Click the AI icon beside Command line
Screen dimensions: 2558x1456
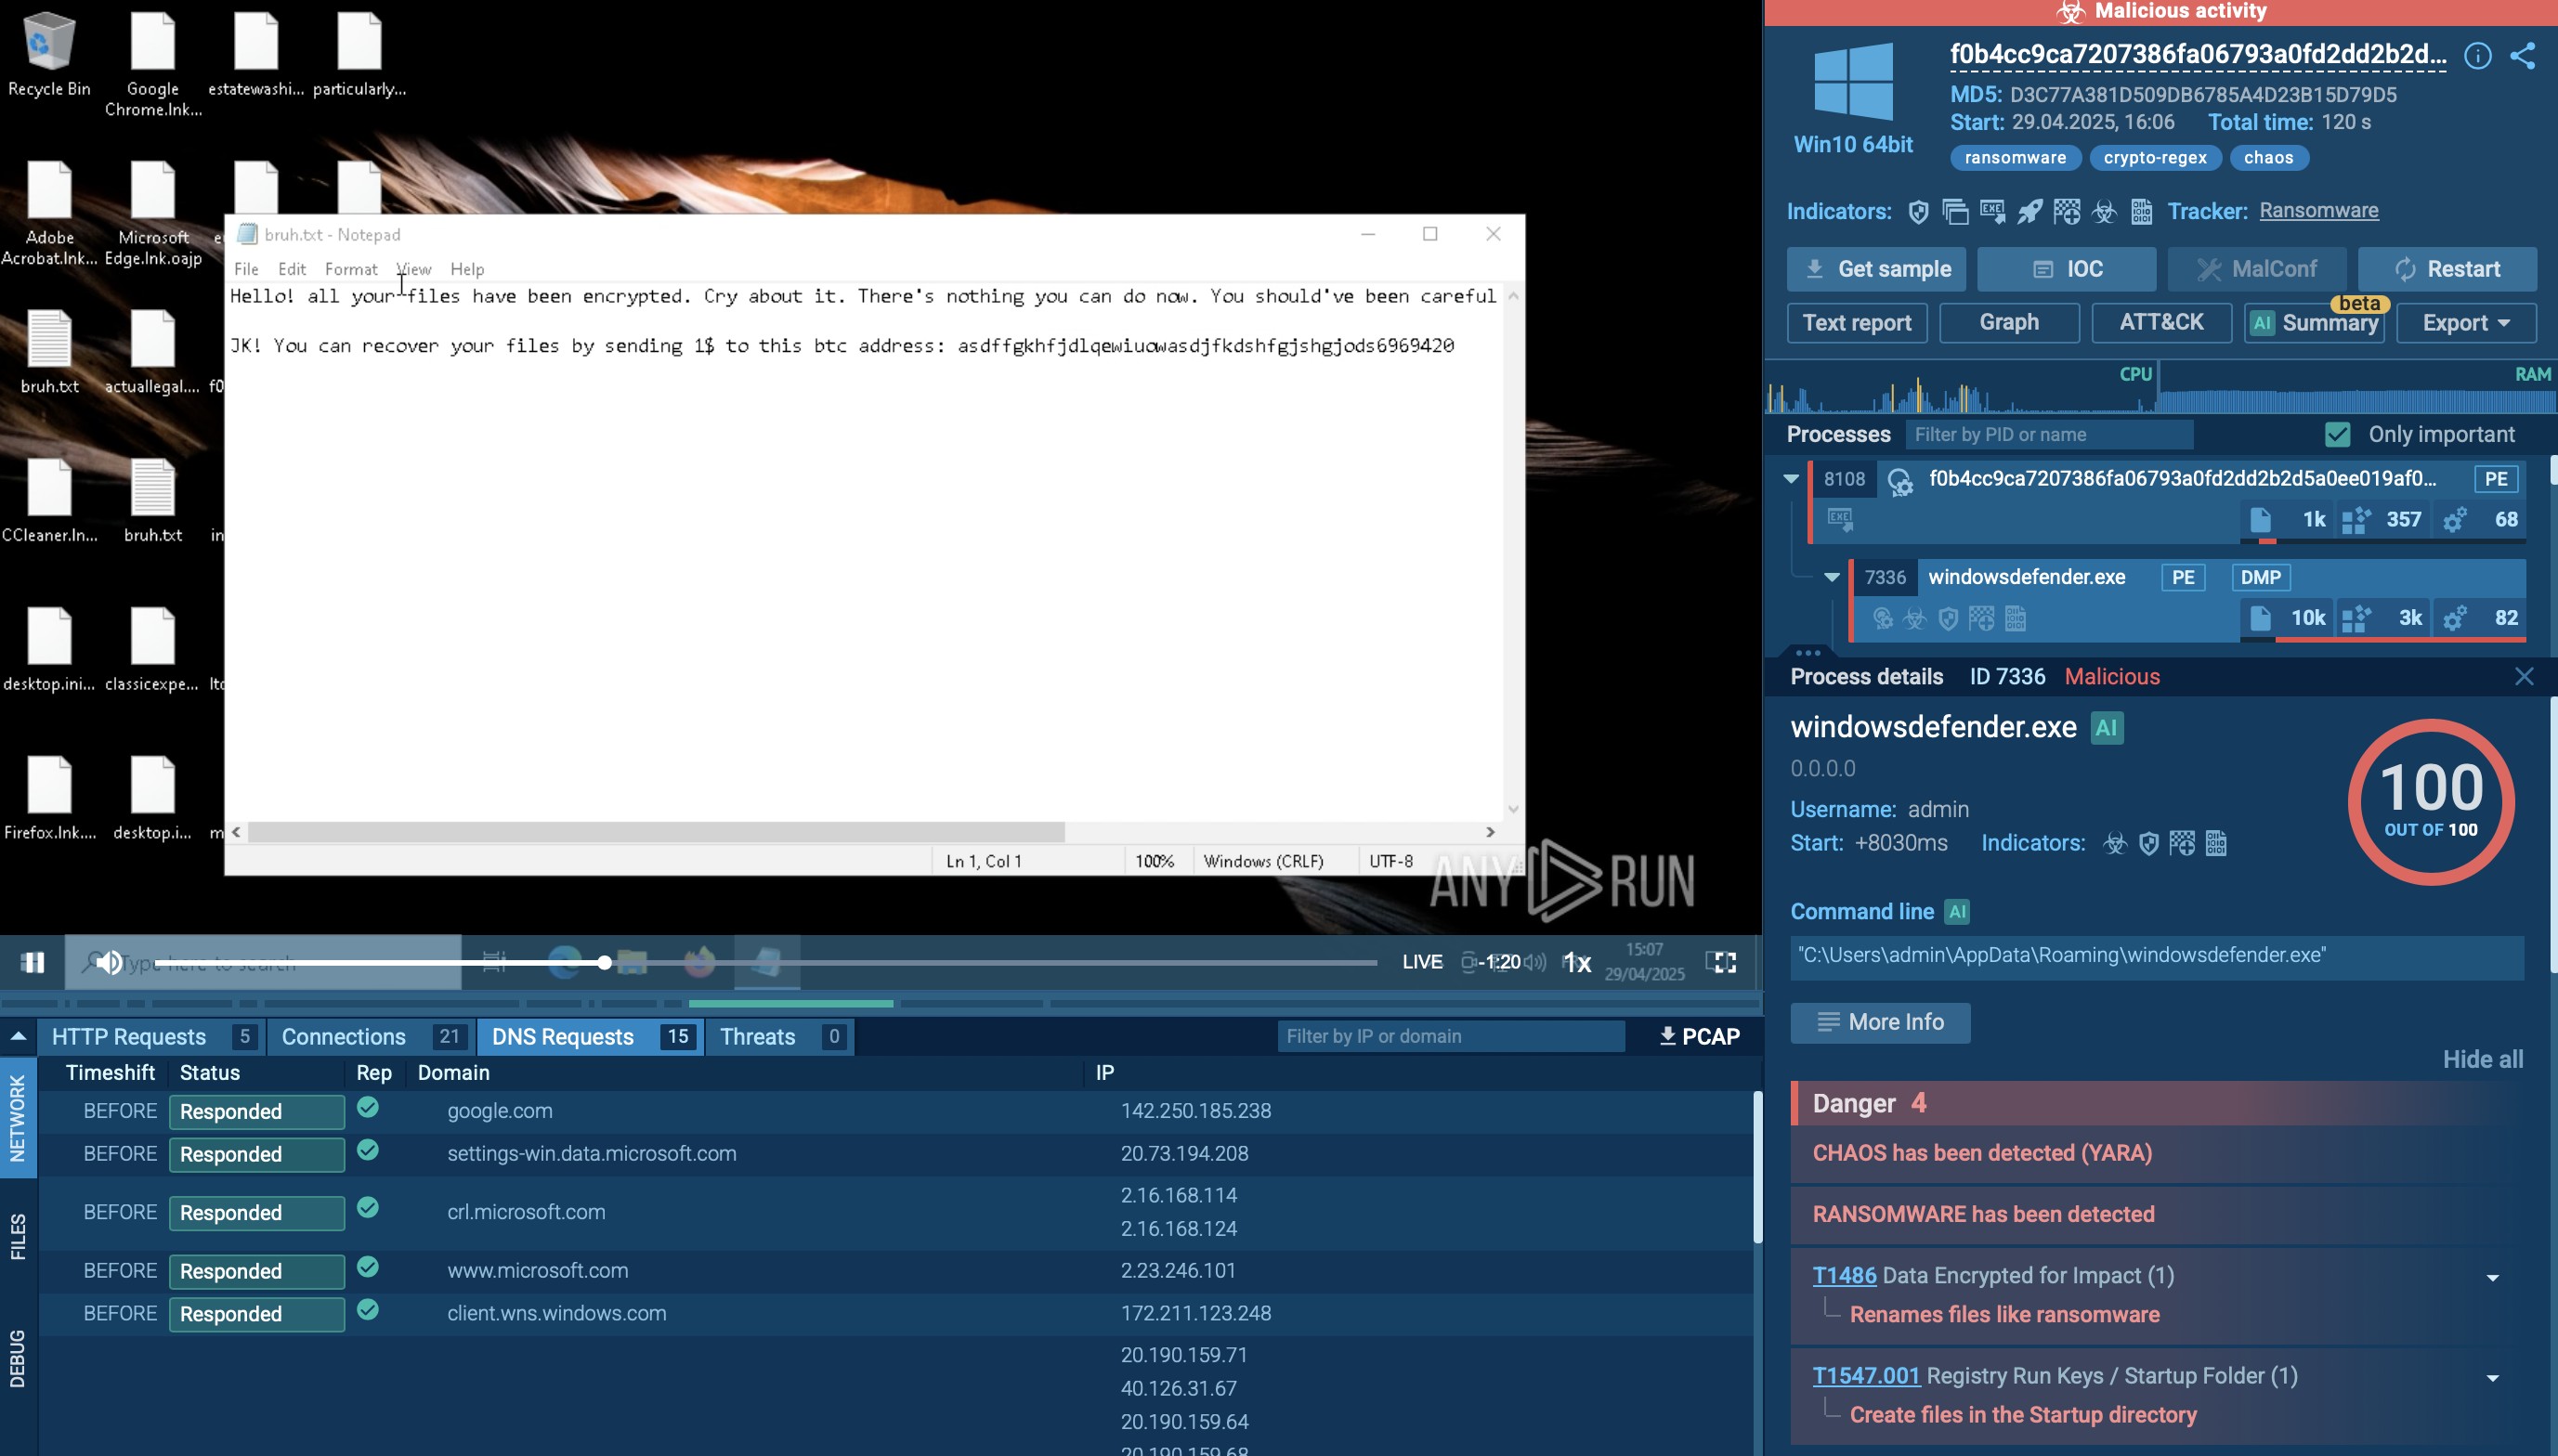pyautogui.click(x=1956, y=911)
